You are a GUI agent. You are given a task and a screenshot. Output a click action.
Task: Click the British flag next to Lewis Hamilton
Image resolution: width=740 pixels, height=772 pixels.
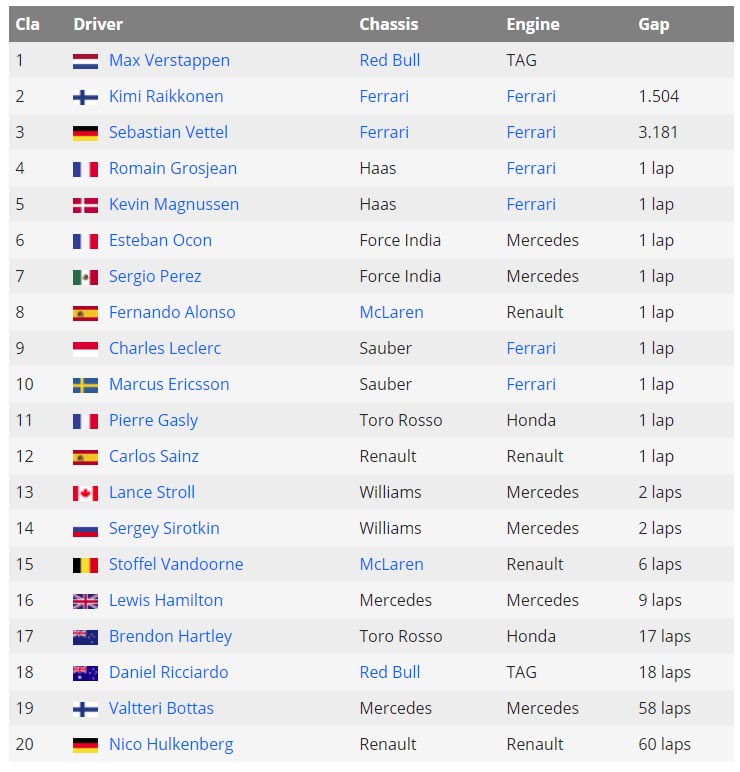point(85,601)
